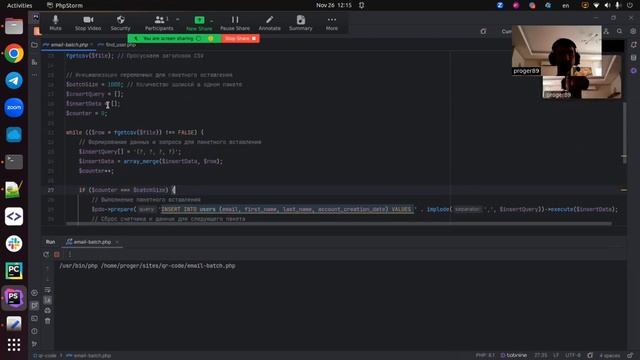Open the Notifications bell in right sidebar
The image size is (640, 360).
(633, 44)
